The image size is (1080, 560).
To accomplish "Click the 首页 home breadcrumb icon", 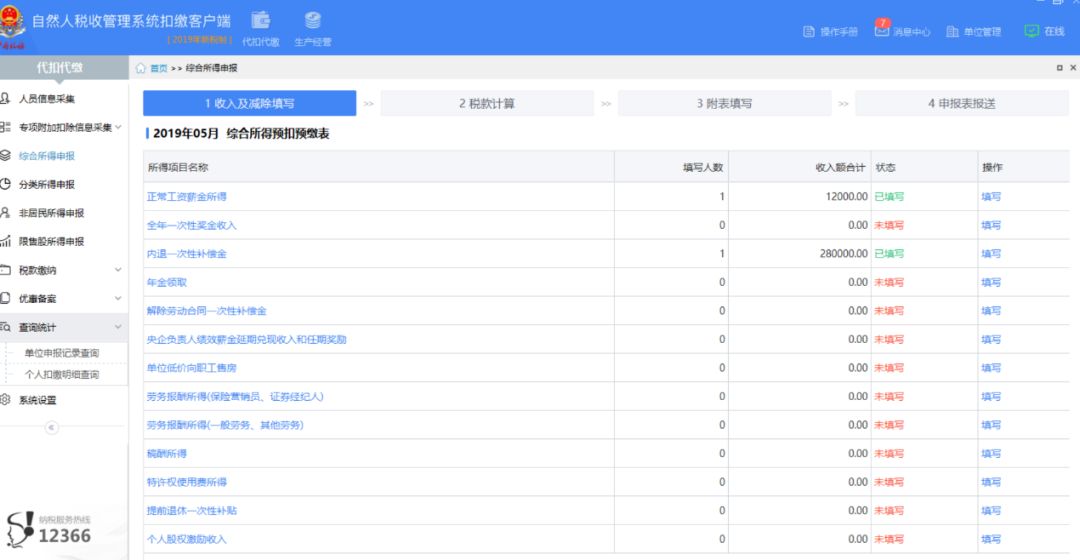I will coord(142,68).
